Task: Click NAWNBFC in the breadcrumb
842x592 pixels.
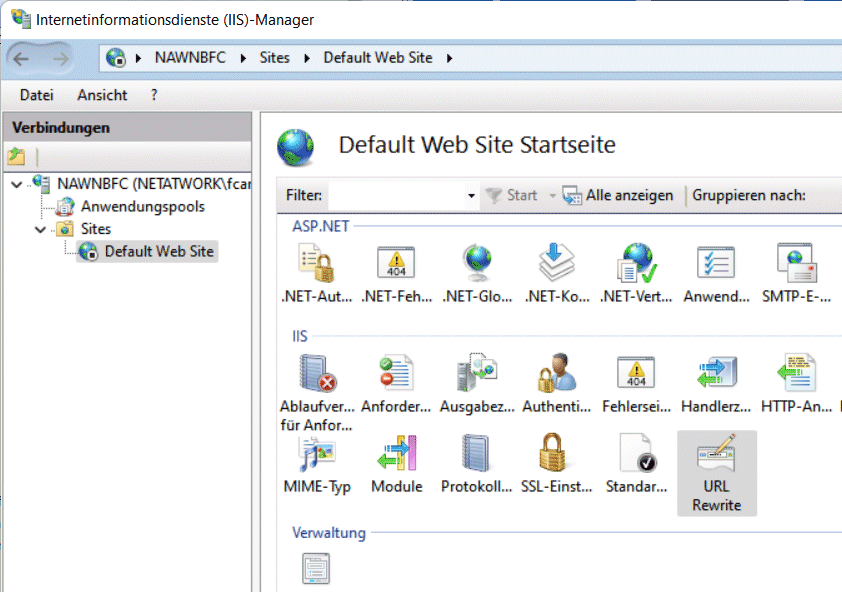Action: [x=190, y=57]
